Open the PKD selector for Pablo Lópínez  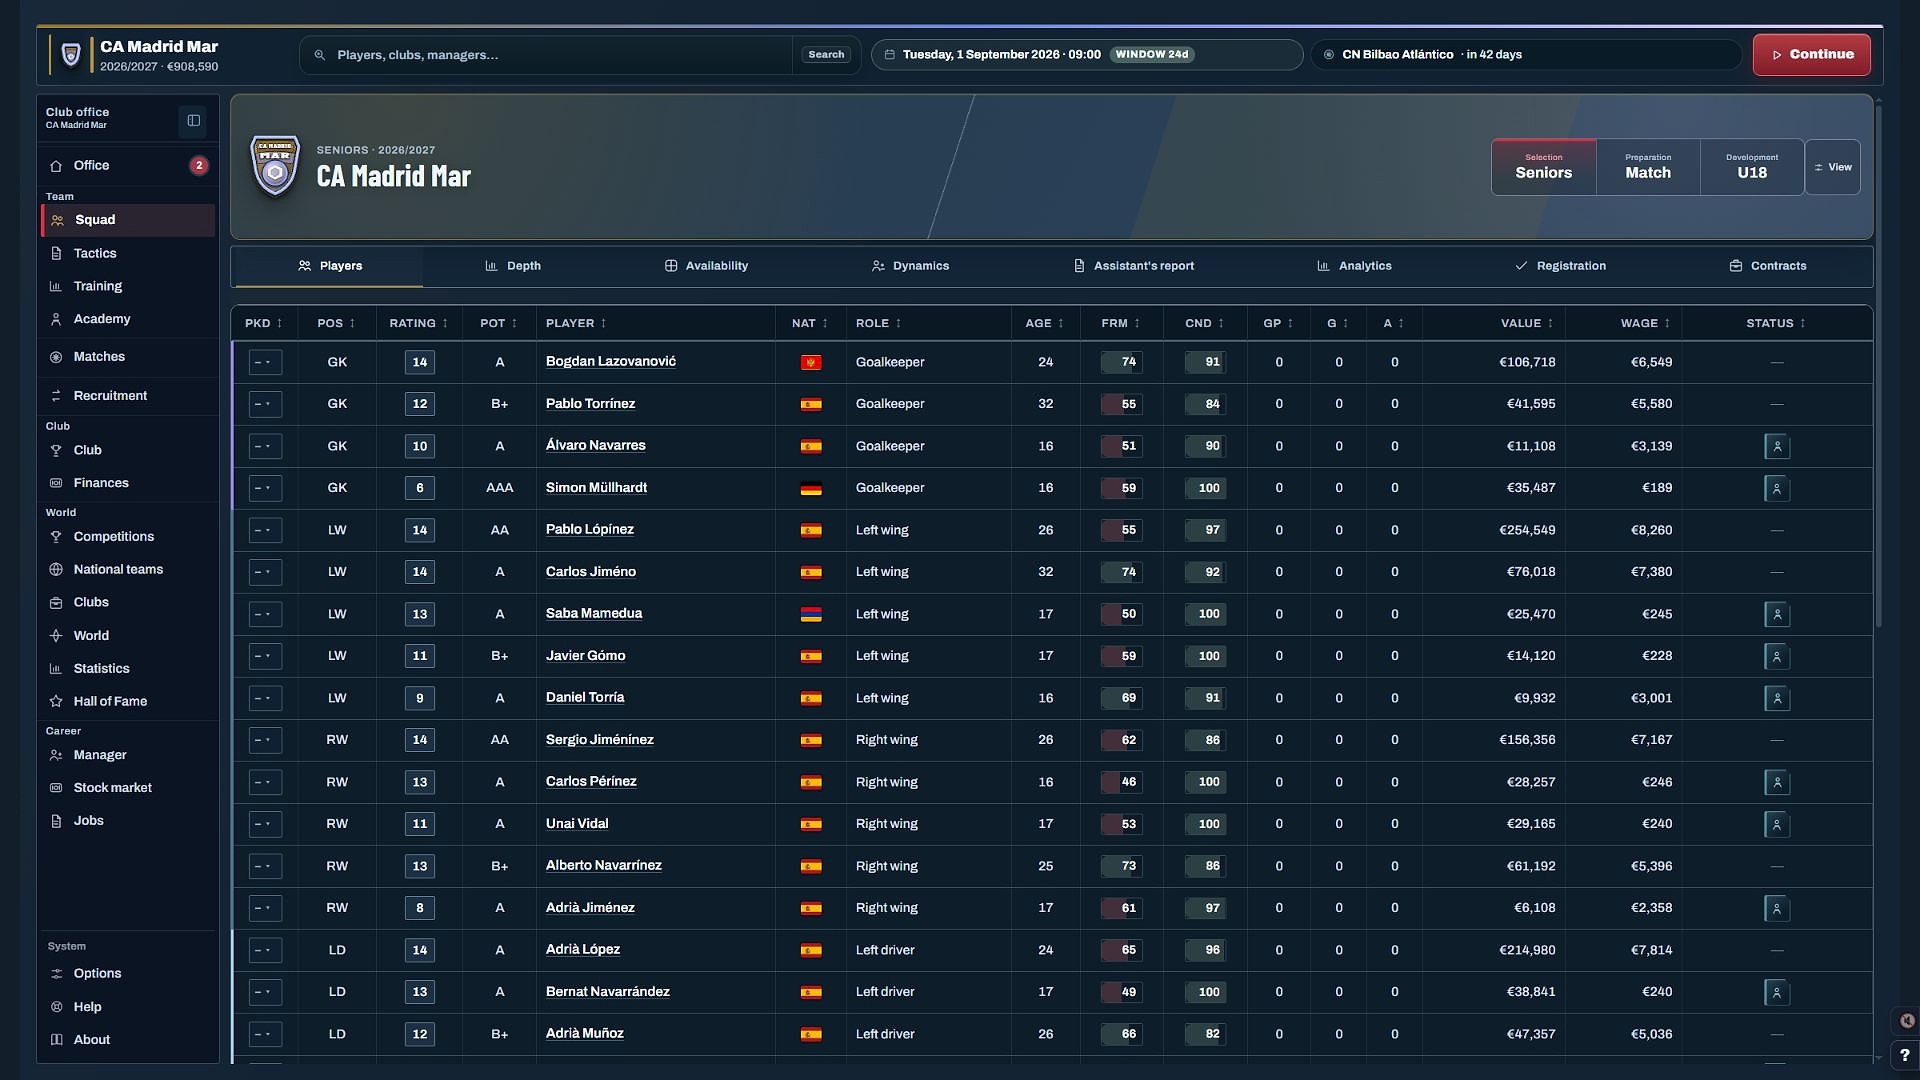pyautogui.click(x=265, y=530)
